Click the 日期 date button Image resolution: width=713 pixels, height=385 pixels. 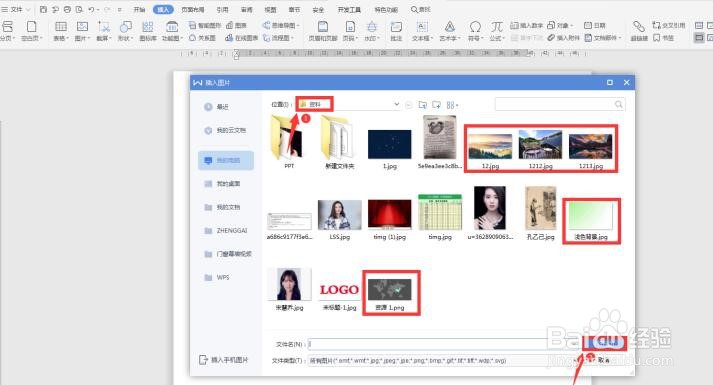click(595, 25)
